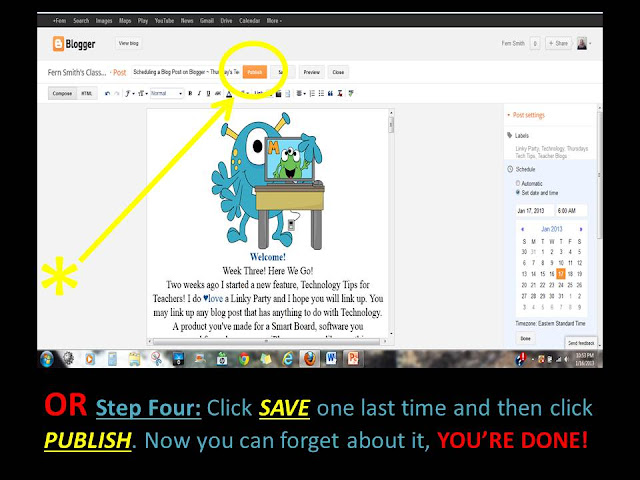Click Send feedback button
Viewport: 640px width, 480px height.
[x=581, y=343]
